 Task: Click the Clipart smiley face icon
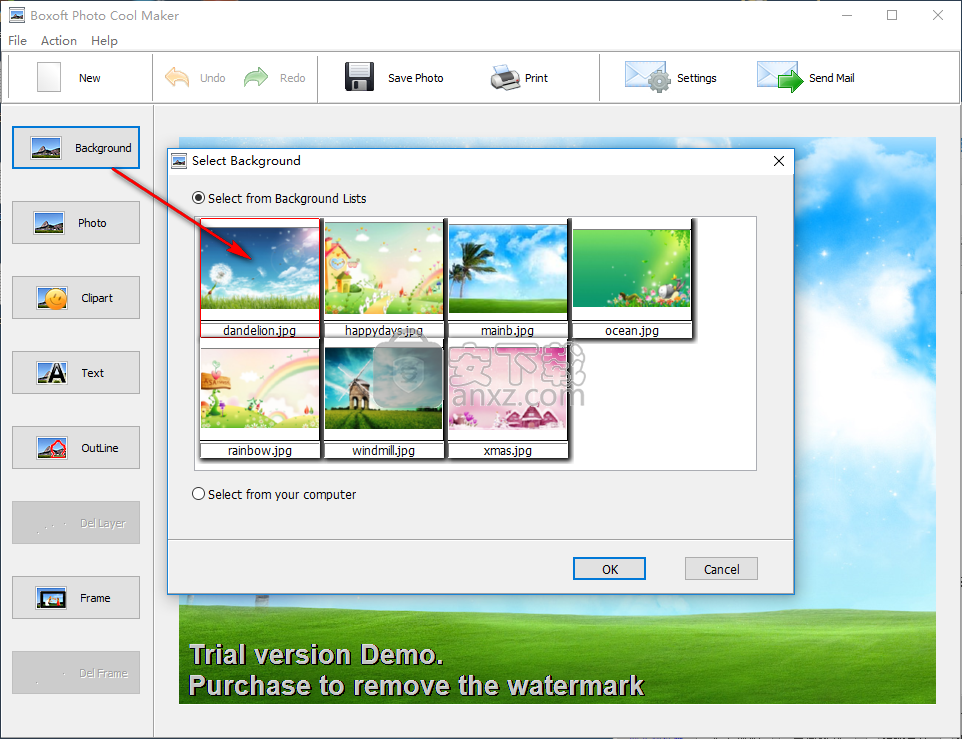pyautogui.click(x=52, y=298)
